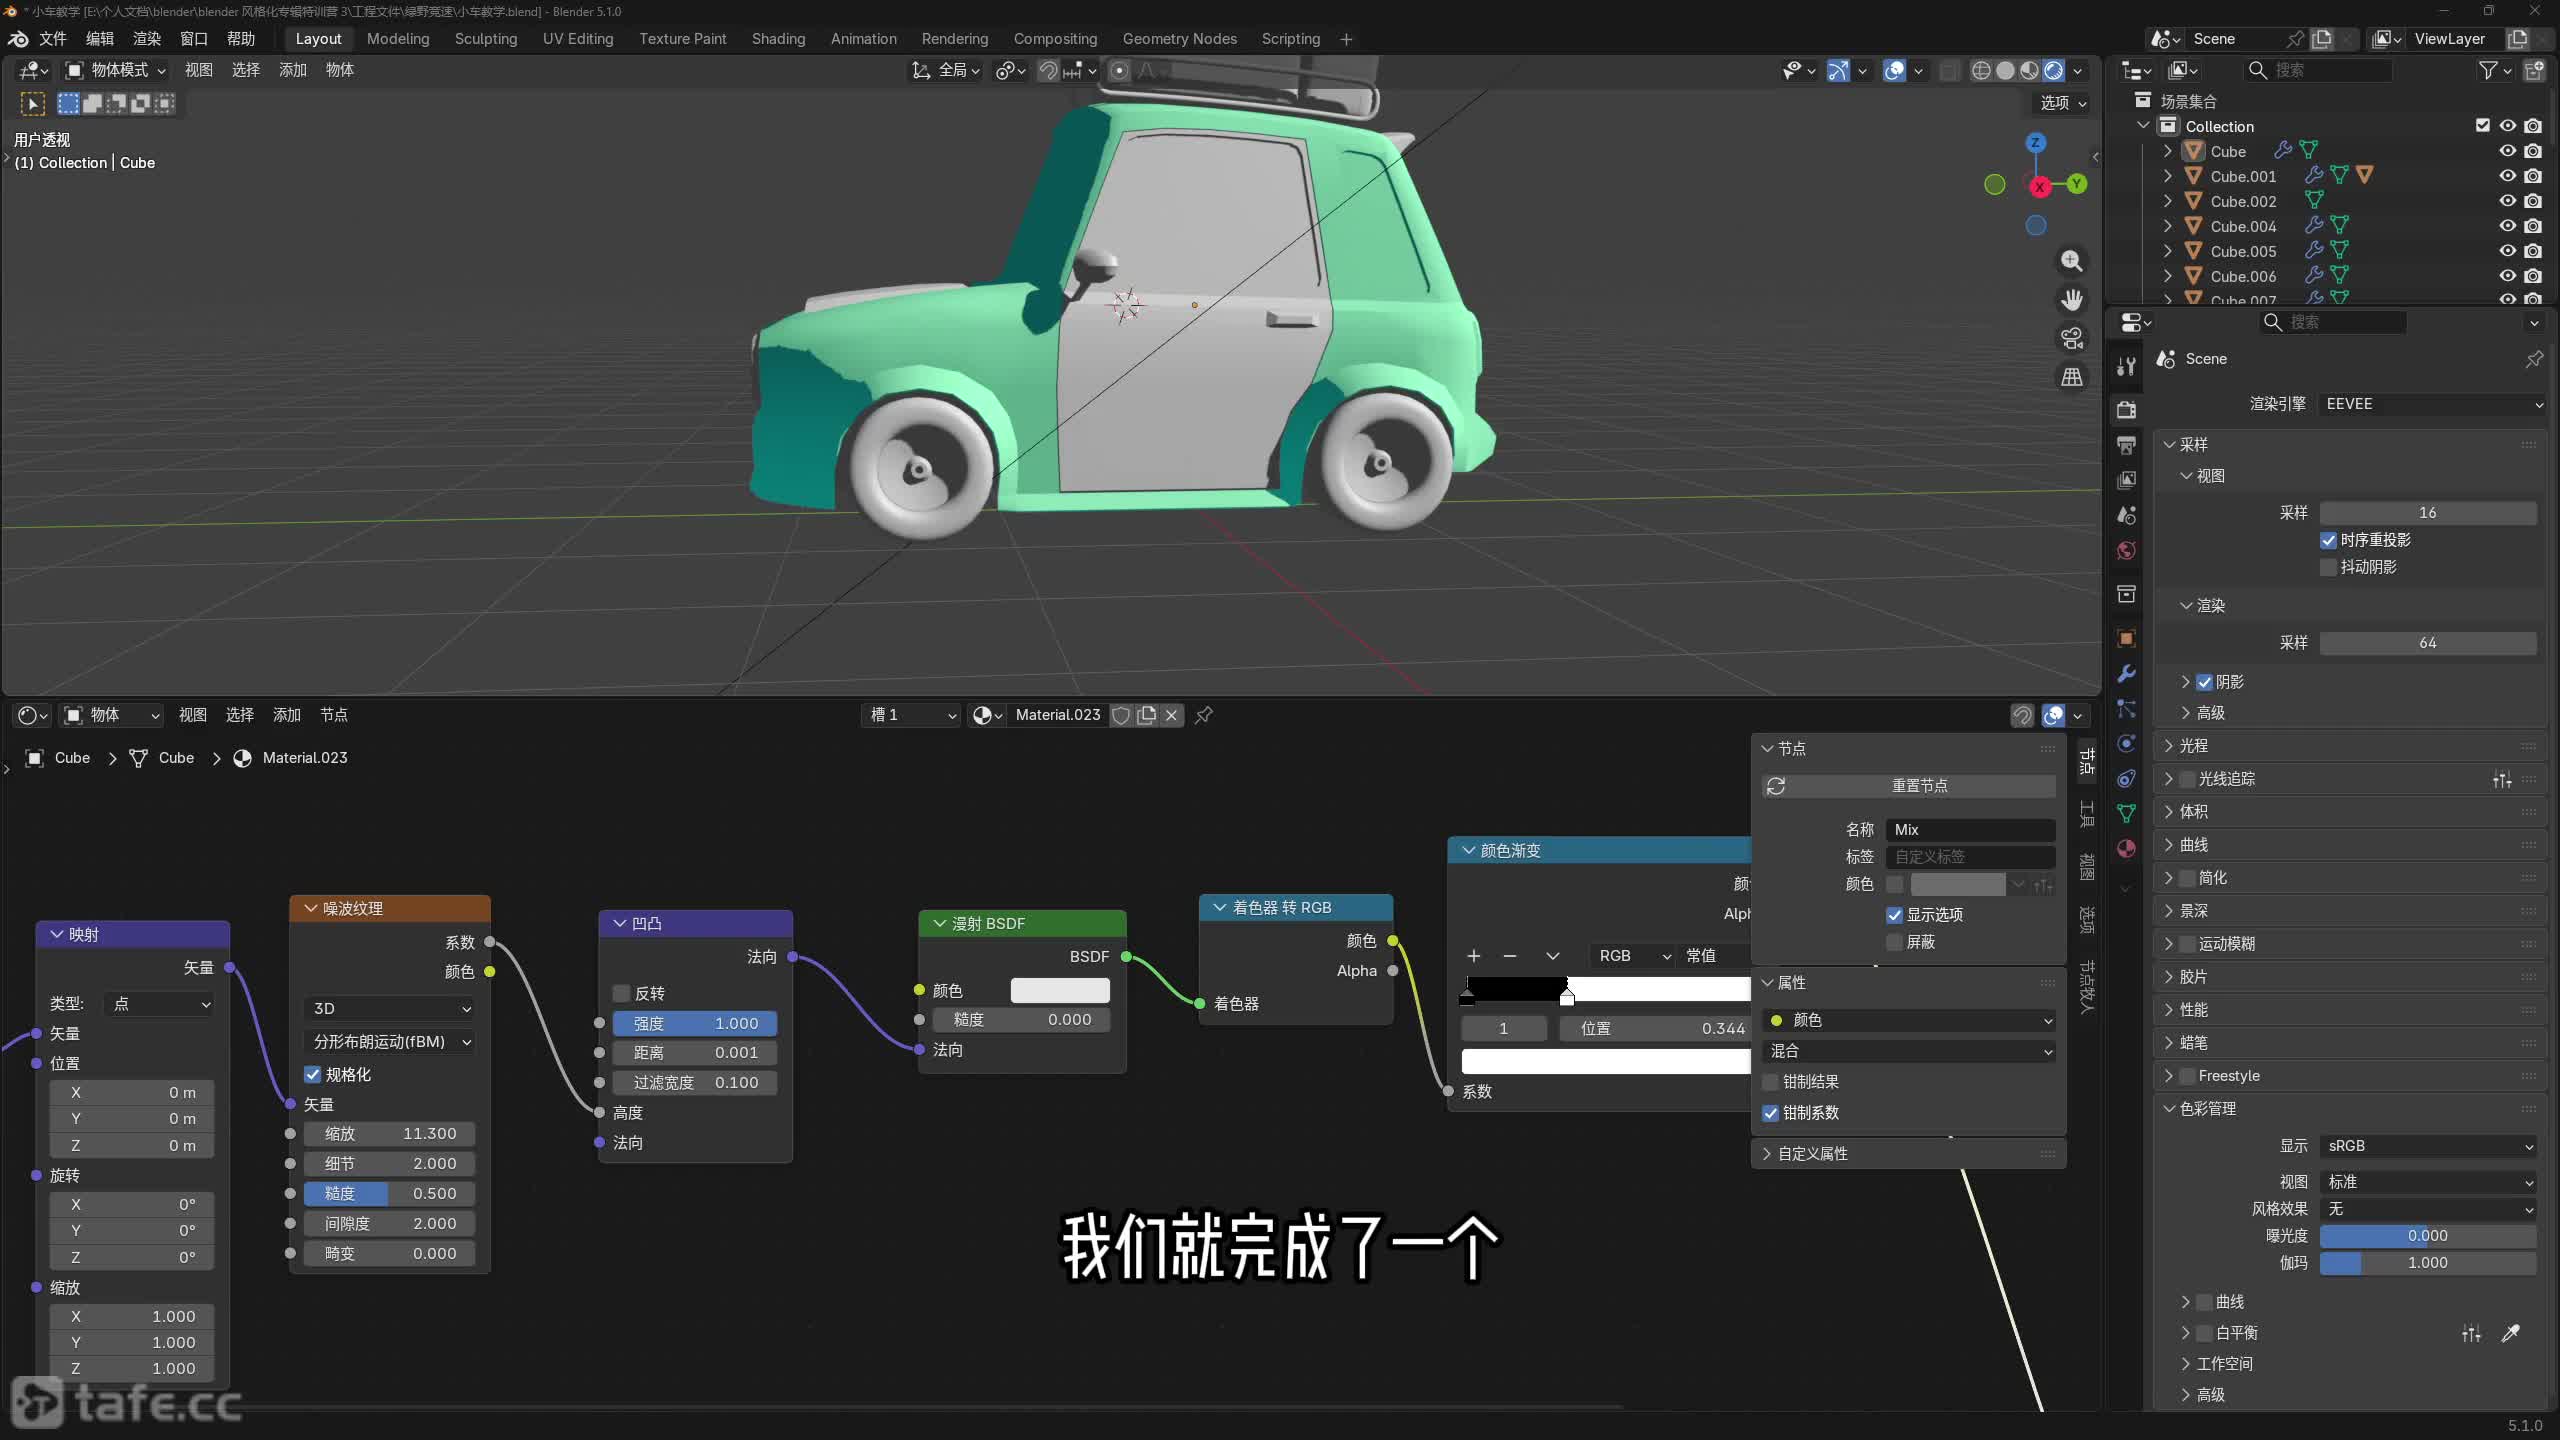Check the 反转 checkbox in bump node
This screenshot has height=1440, width=2560.
pyautogui.click(x=622, y=993)
